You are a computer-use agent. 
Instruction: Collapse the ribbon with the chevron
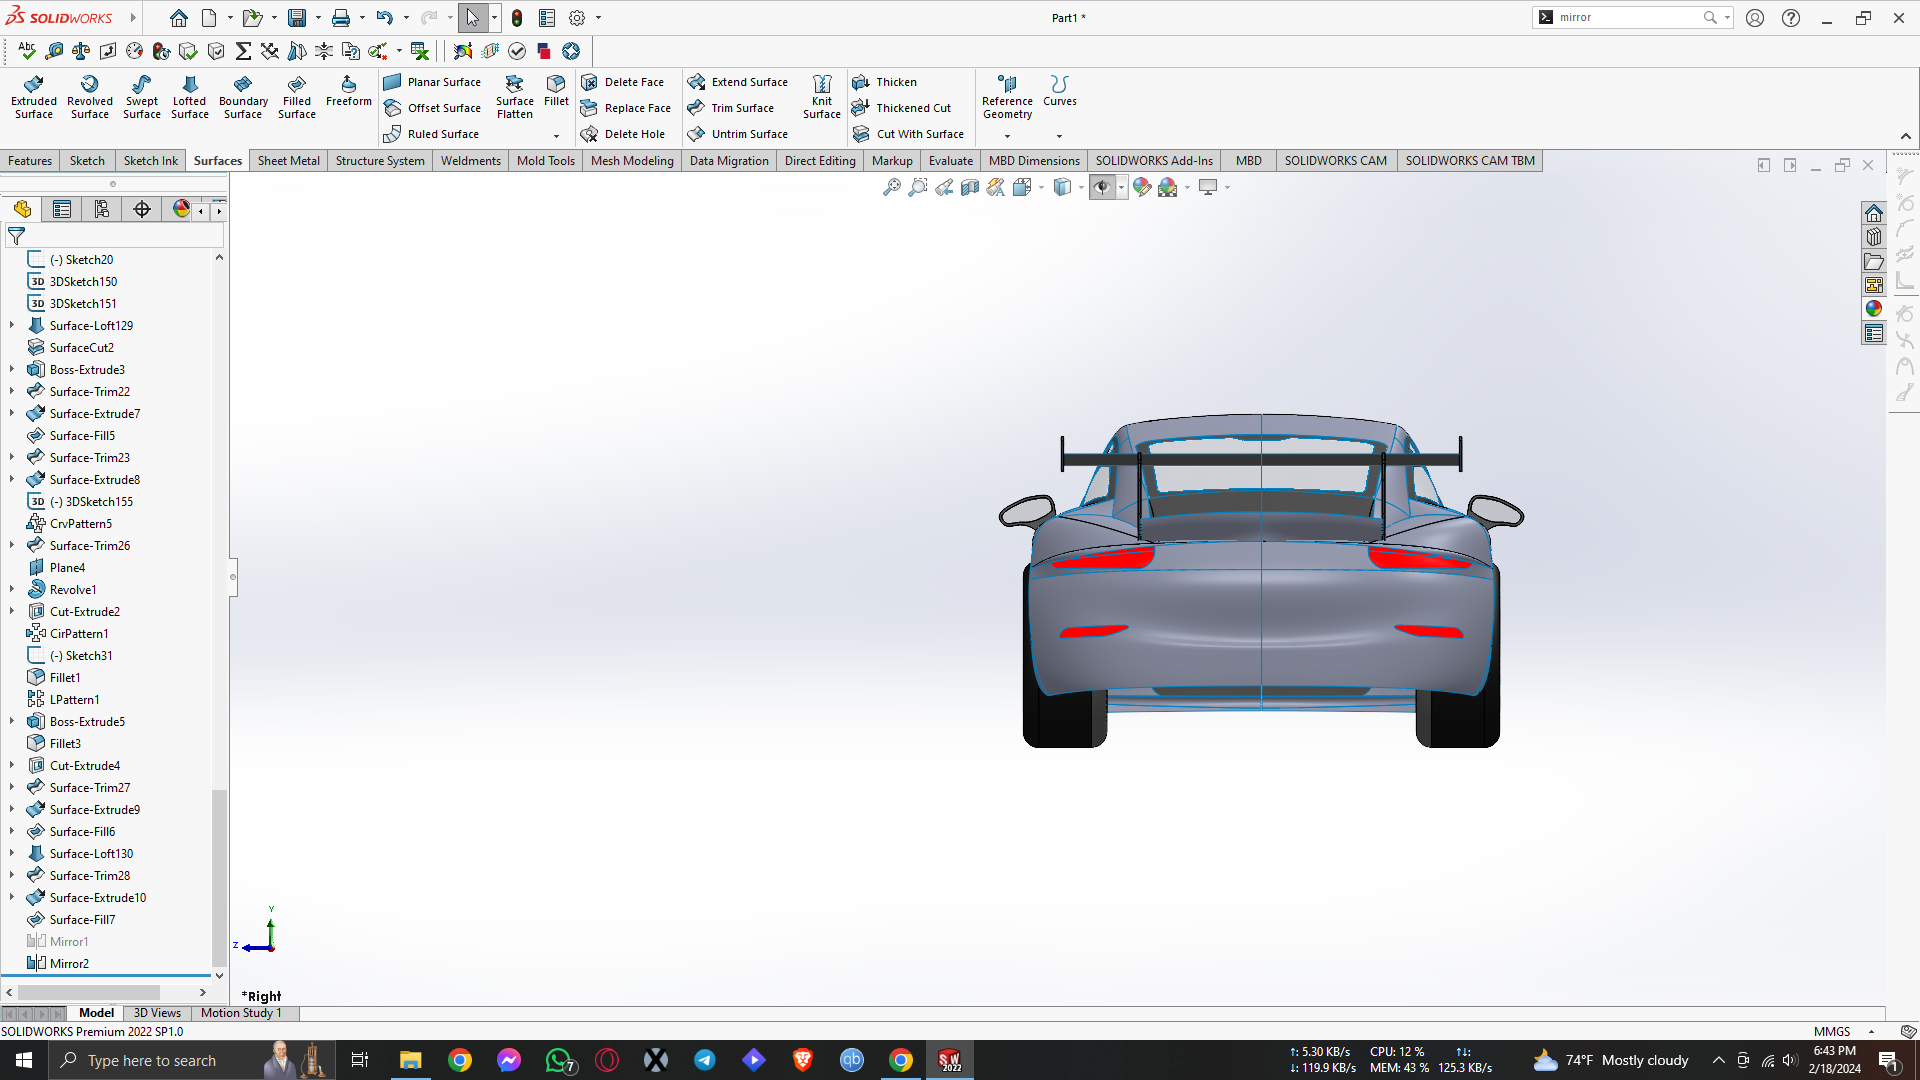pyautogui.click(x=1905, y=136)
